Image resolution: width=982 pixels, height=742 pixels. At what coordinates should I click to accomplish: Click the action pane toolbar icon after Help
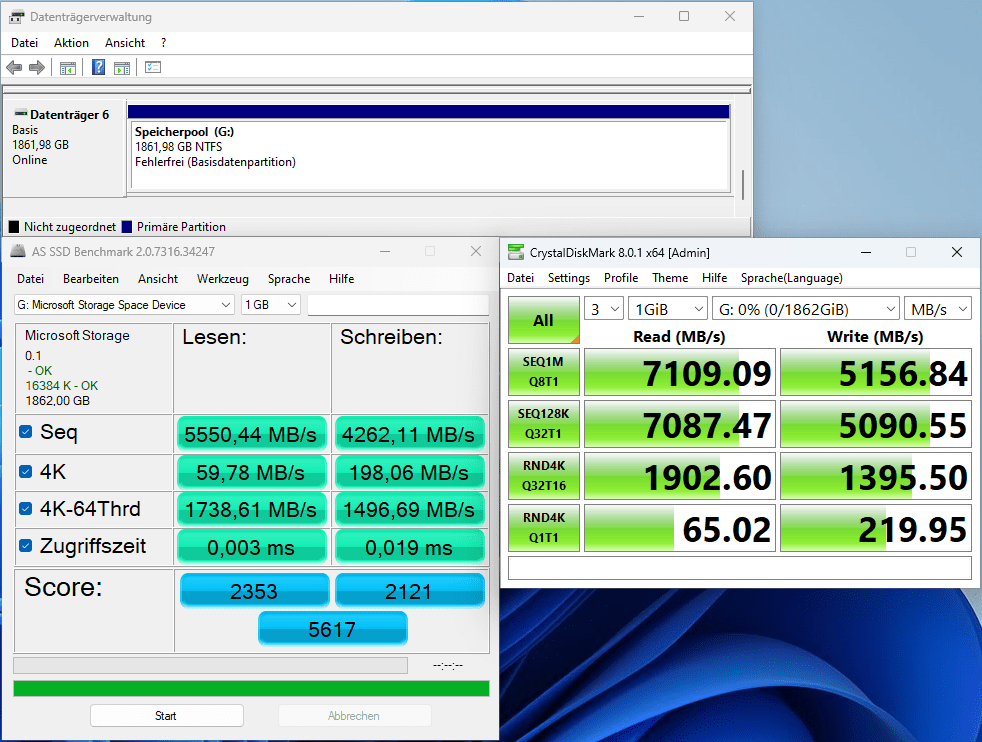pyautogui.click(x=122, y=68)
